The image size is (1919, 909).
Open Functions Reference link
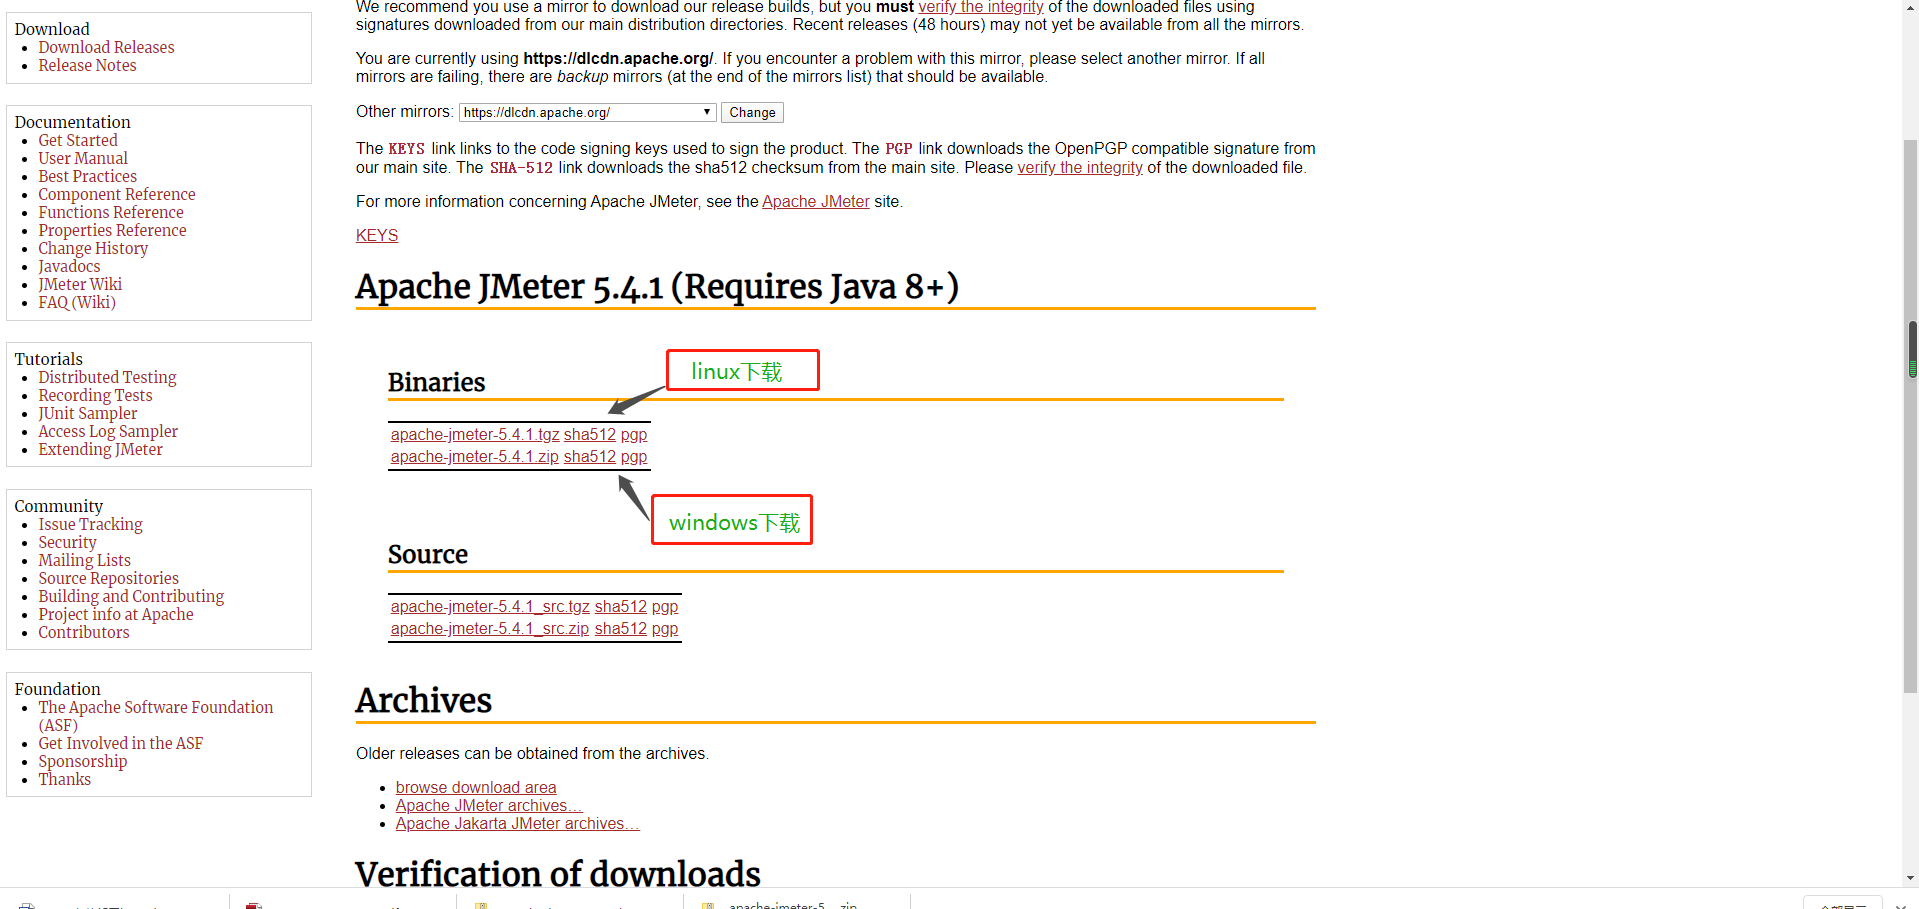click(111, 212)
